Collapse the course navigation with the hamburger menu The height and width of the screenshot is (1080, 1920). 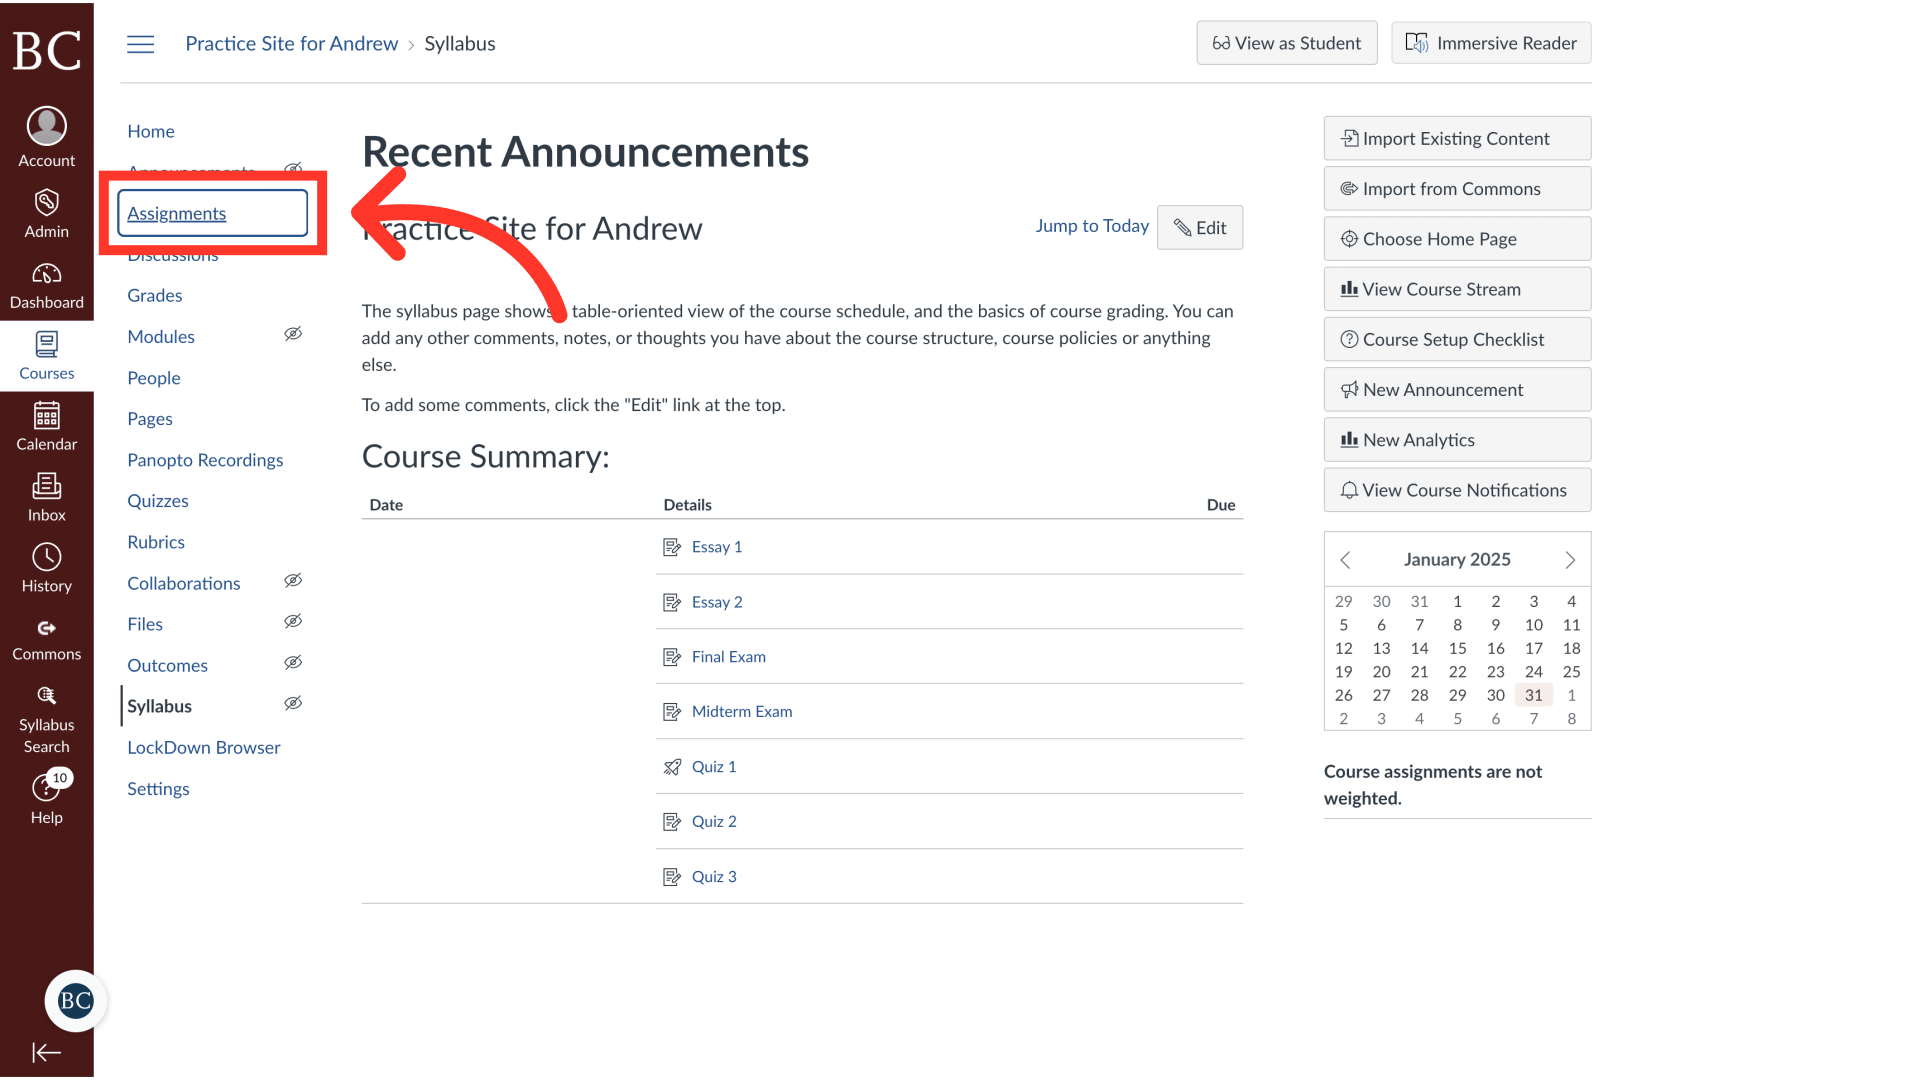click(x=140, y=43)
